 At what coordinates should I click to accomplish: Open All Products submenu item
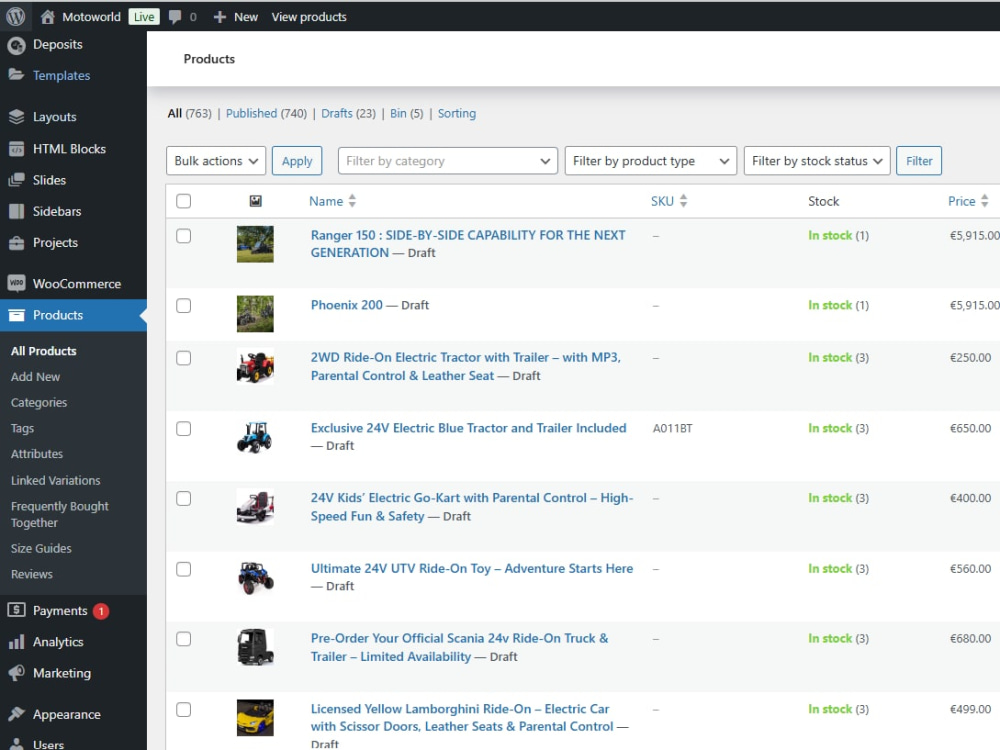43,351
